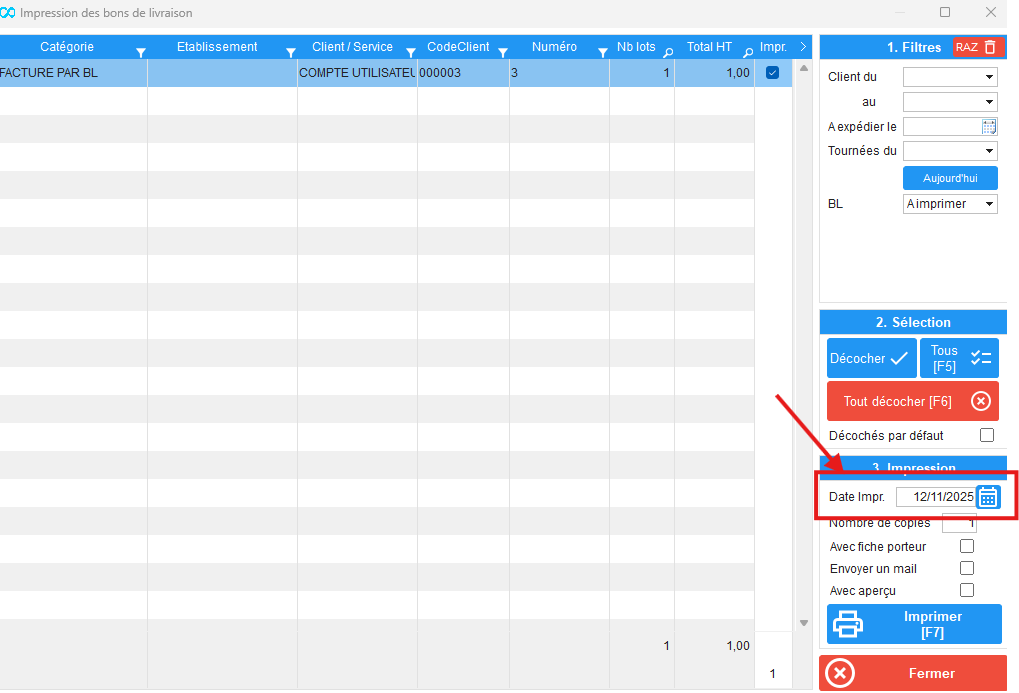Uncheck the Impr. checkbox for row 000003
The height and width of the screenshot is (693, 1019).
click(x=772, y=73)
